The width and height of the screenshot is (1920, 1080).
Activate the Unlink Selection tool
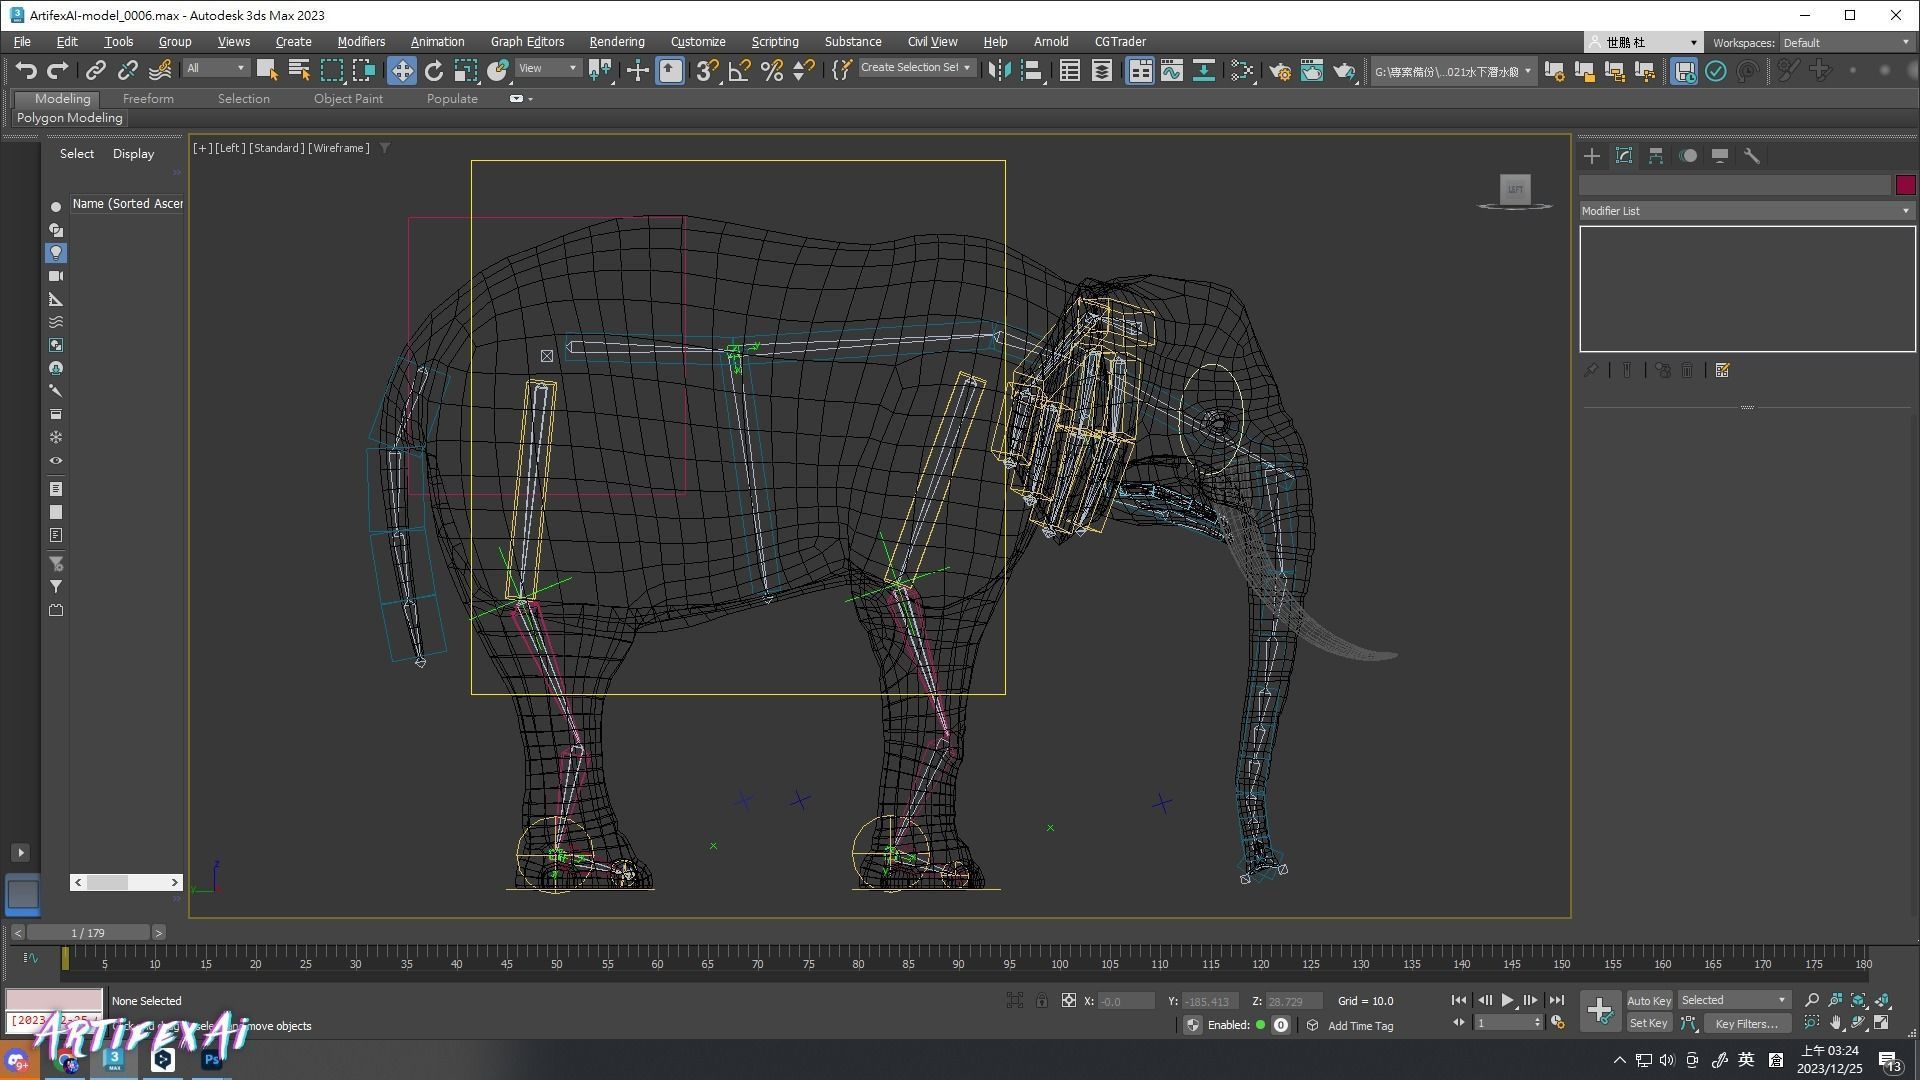pos(127,70)
